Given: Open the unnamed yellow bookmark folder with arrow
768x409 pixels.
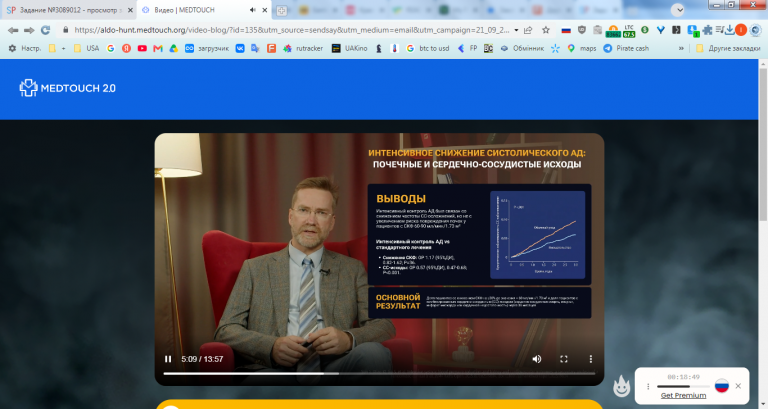Looking at the screenshot, I should [57, 48].
